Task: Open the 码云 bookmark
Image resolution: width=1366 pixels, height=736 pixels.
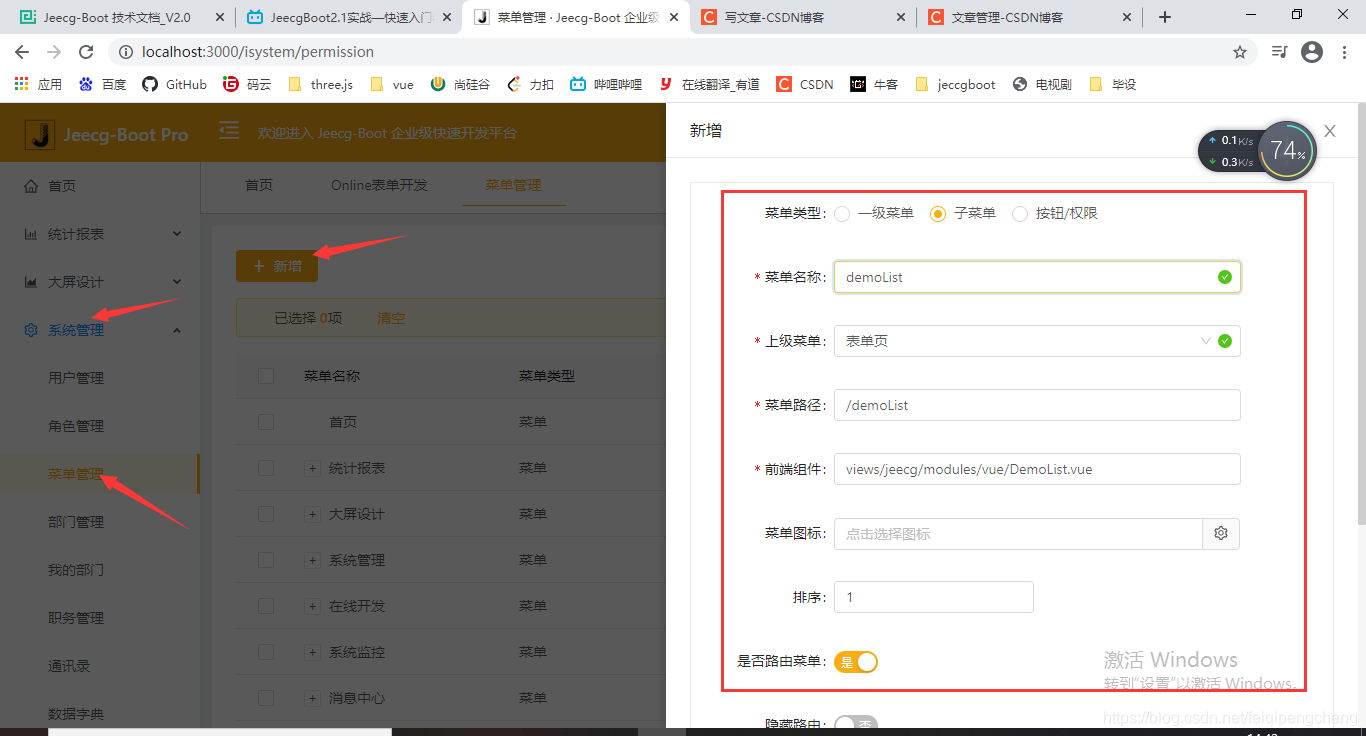Action: 247,84
